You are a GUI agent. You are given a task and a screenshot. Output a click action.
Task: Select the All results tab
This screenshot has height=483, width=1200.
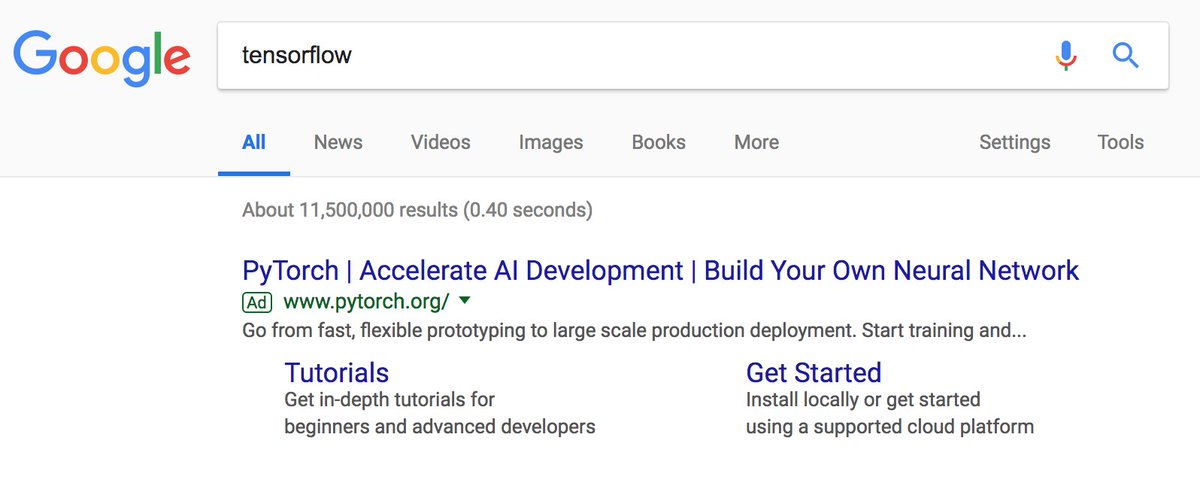[254, 142]
